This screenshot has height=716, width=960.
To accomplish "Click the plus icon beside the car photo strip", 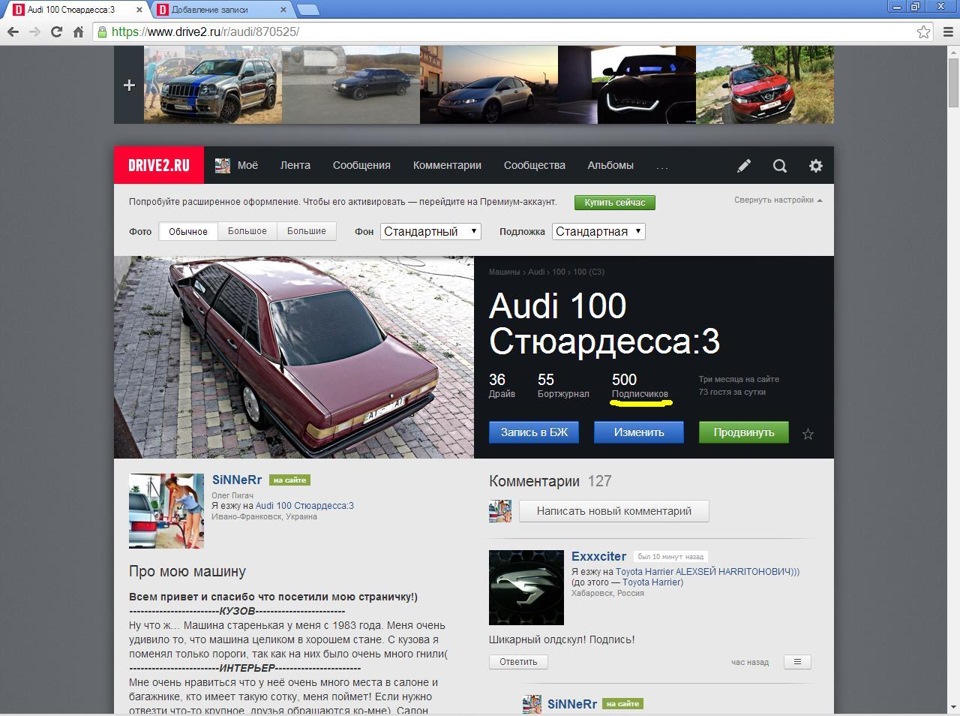I will click(129, 85).
